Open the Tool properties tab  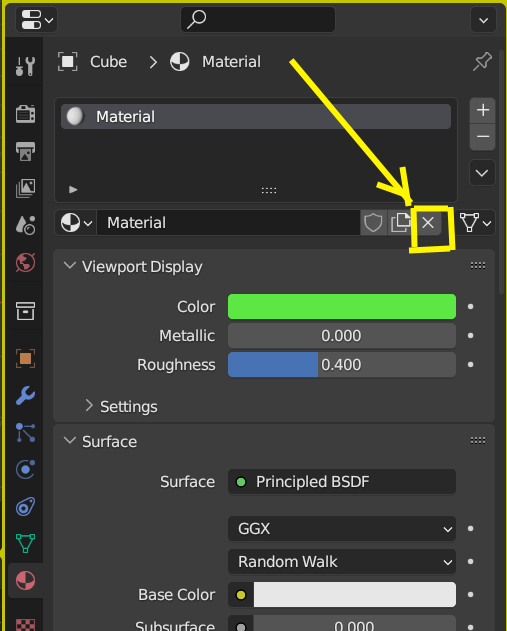[25, 66]
